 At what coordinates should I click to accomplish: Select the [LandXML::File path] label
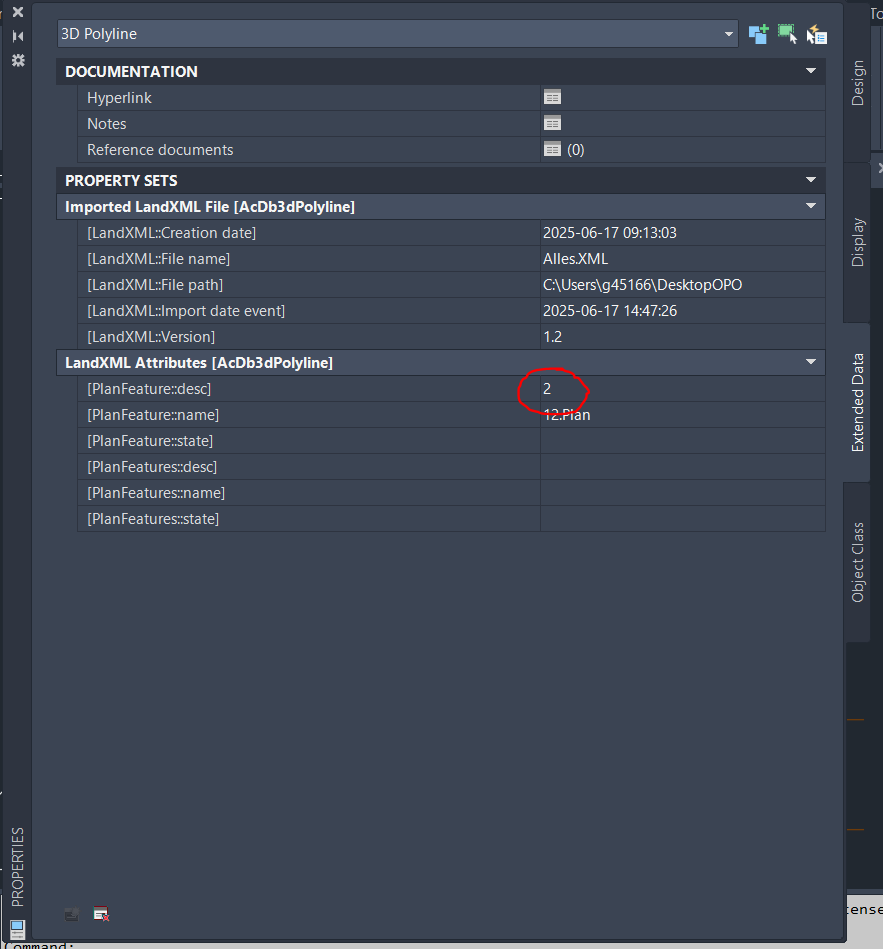[155, 285]
